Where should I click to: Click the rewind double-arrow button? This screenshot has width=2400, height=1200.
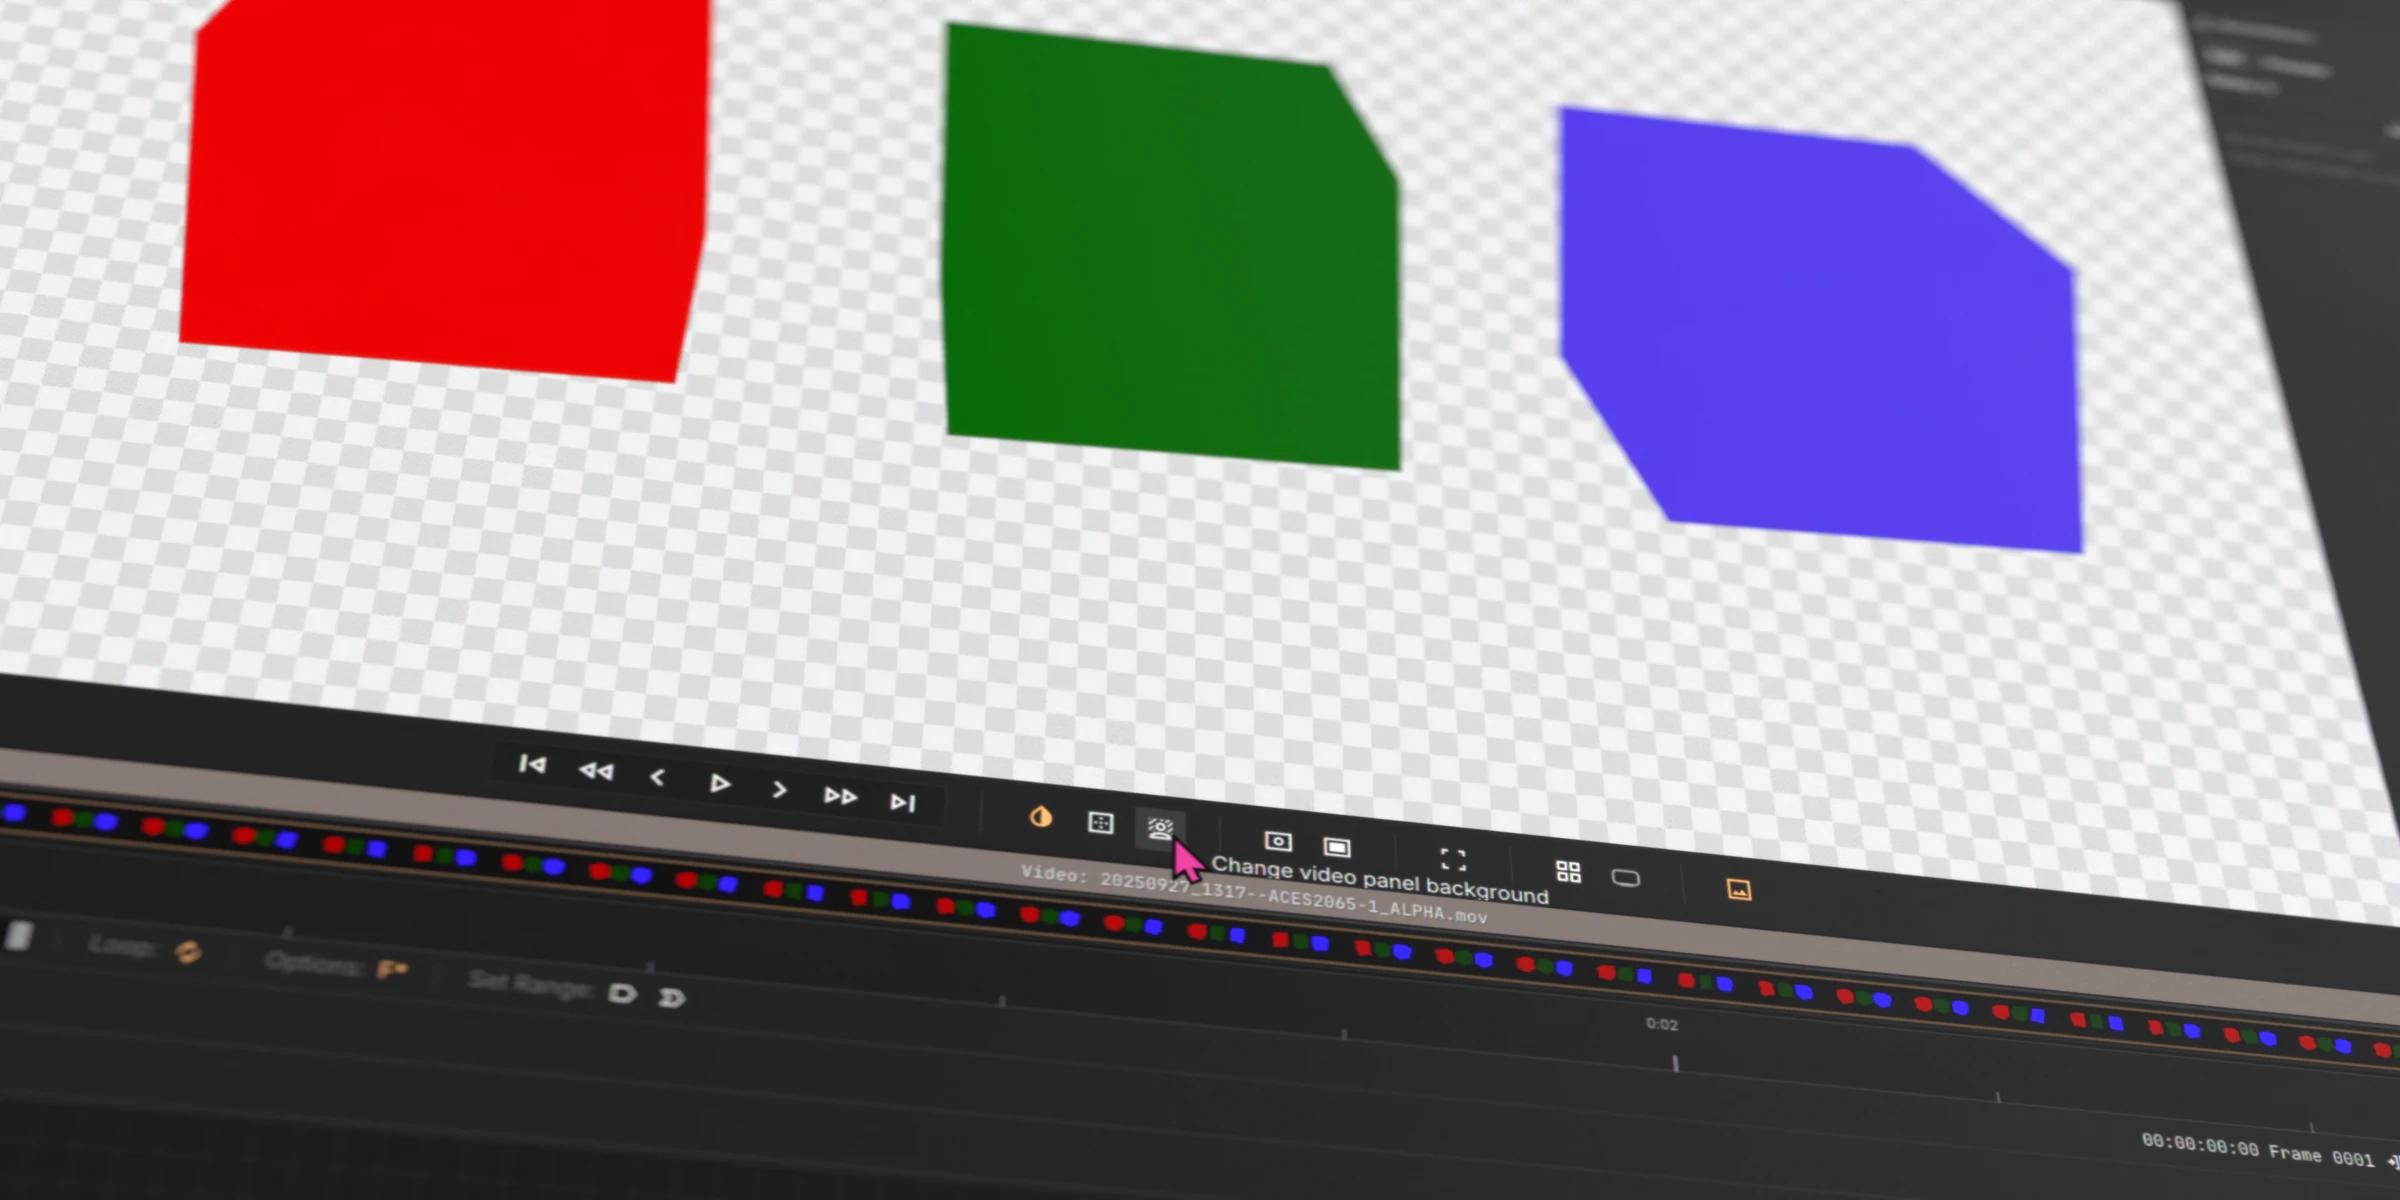point(596,771)
